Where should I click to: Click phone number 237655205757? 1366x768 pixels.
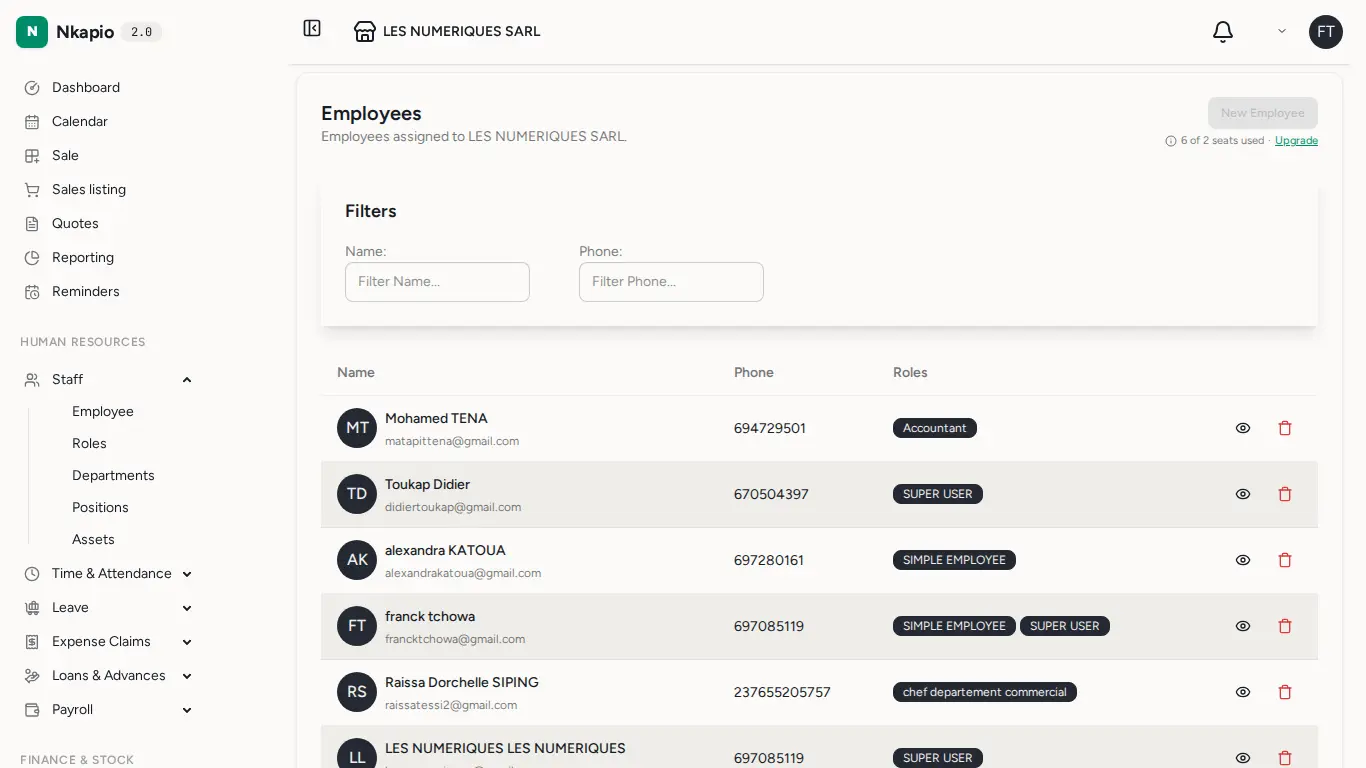782,692
